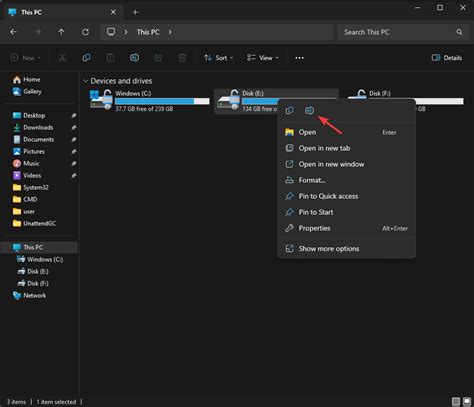Refresh the This PC view
This screenshot has height=407, width=474.
(x=85, y=32)
